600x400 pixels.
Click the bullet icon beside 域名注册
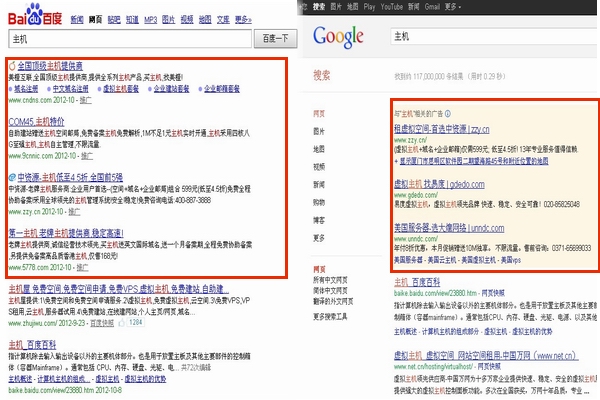pyautogui.click(x=12, y=89)
